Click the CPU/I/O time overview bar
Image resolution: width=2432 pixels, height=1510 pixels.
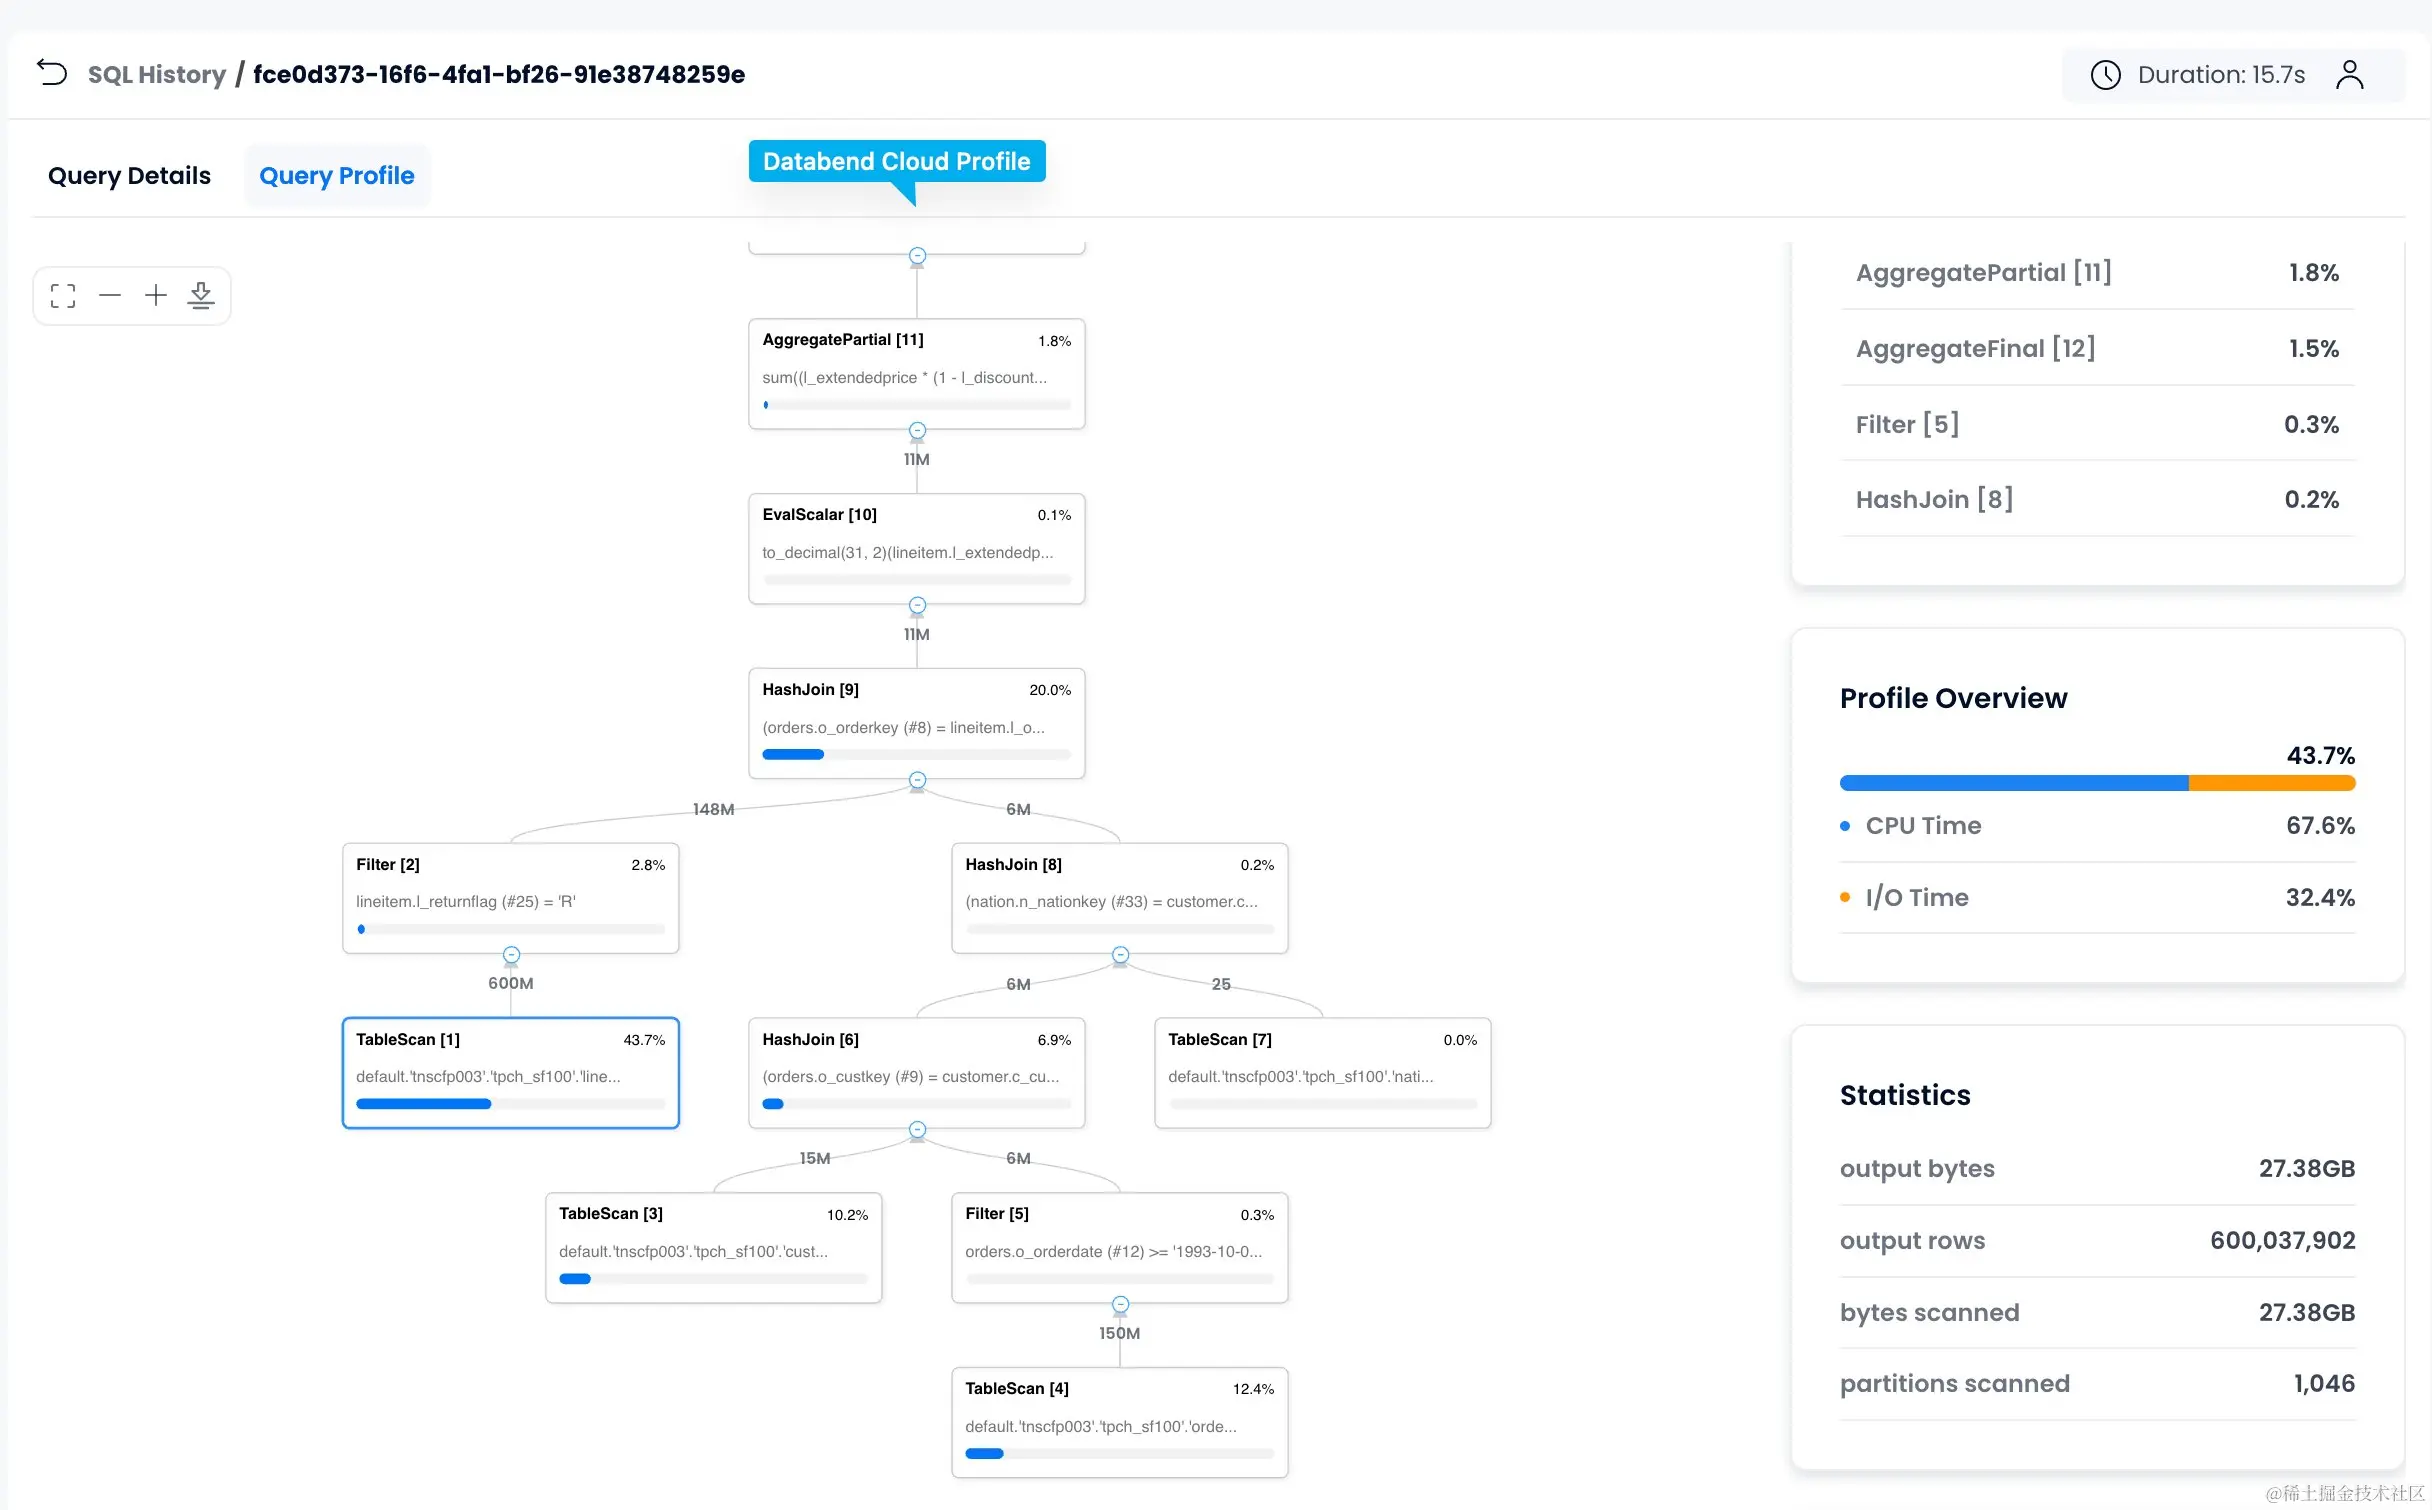tap(2097, 783)
